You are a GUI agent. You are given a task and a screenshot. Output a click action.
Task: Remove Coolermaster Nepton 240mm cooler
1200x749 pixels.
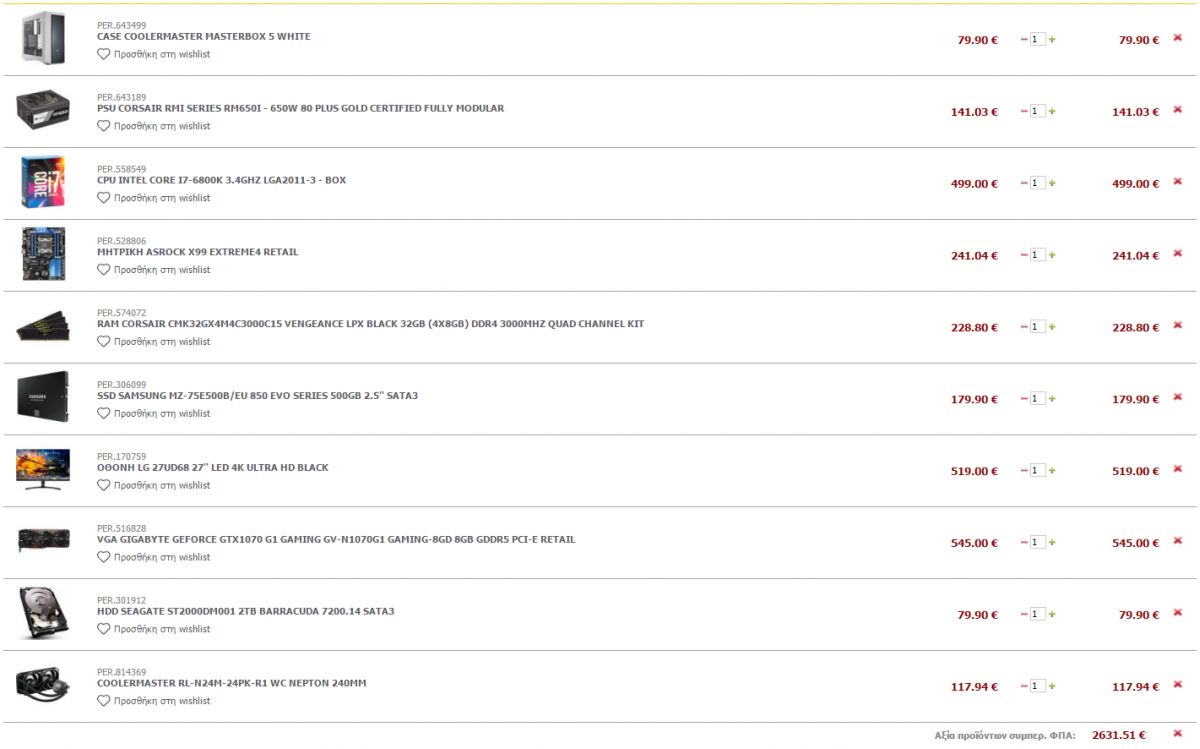(x=1177, y=685)
